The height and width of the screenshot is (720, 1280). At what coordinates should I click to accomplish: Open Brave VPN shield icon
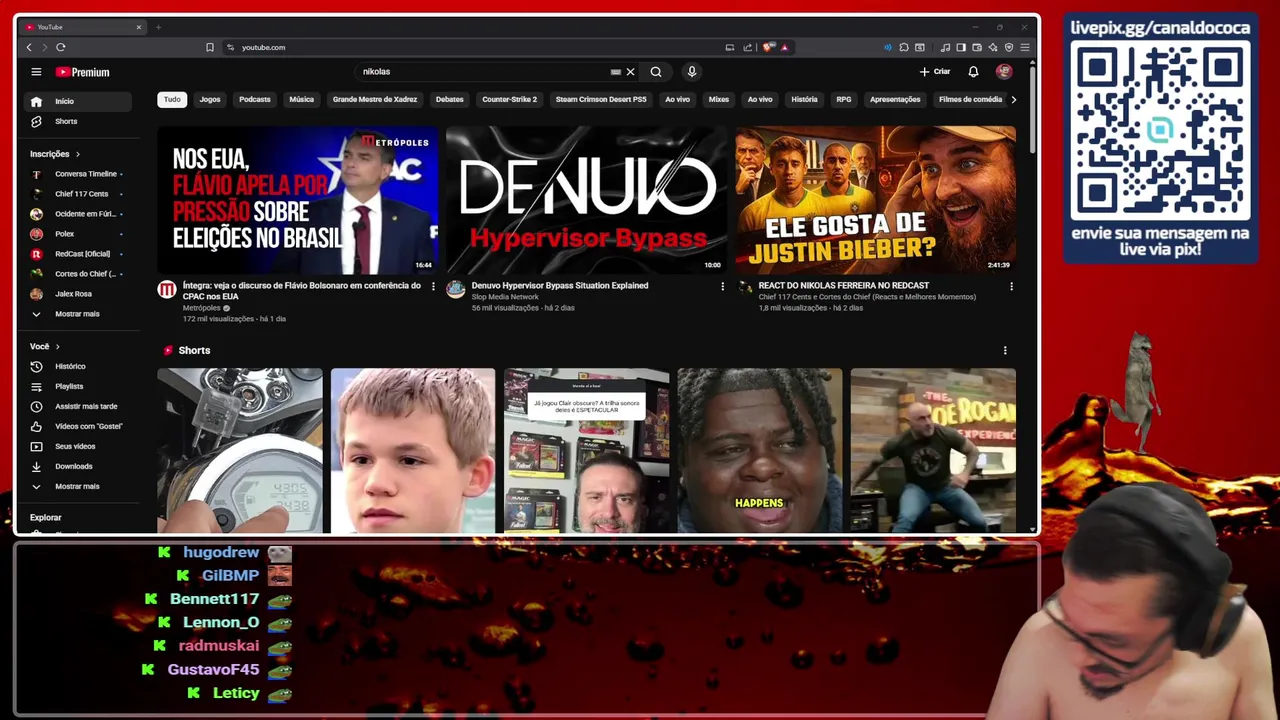pyautogui.click(x=1009, y=47)
